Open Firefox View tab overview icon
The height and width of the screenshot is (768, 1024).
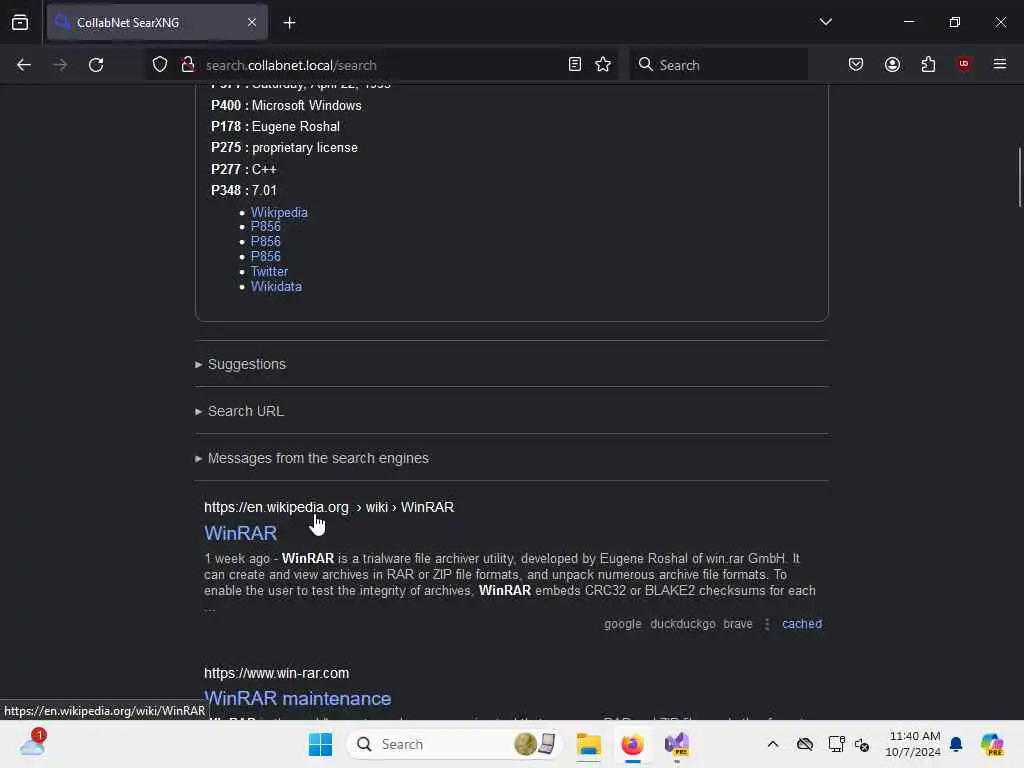20,22
